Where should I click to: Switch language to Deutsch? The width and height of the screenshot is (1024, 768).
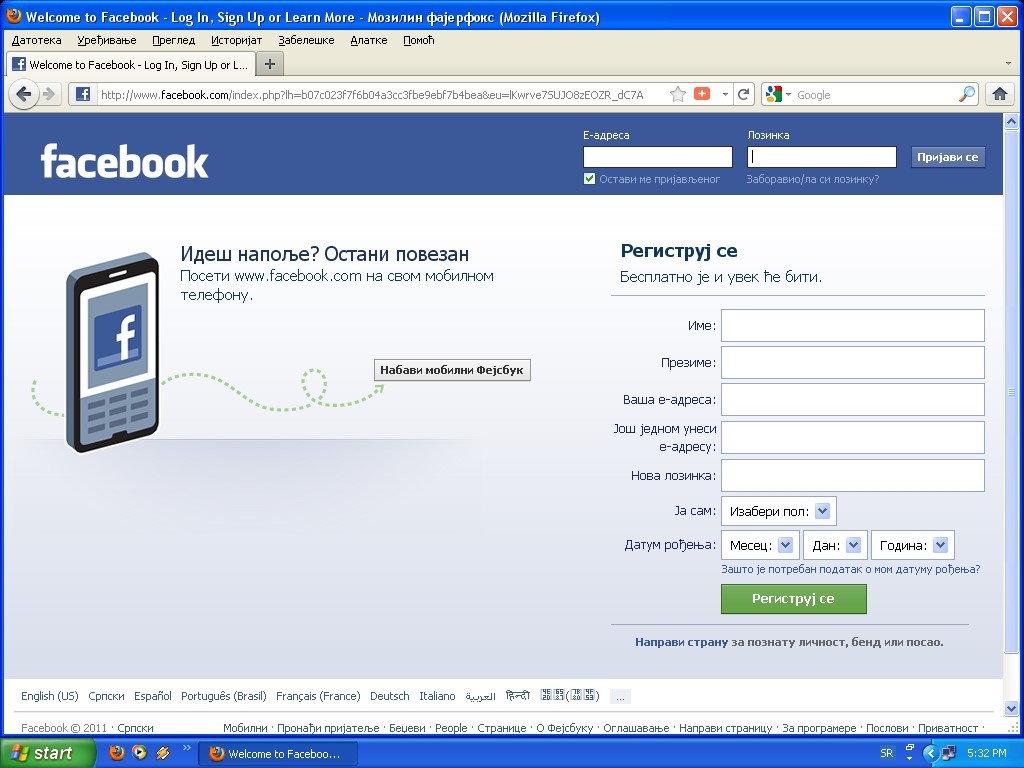[x=390, y=696]
